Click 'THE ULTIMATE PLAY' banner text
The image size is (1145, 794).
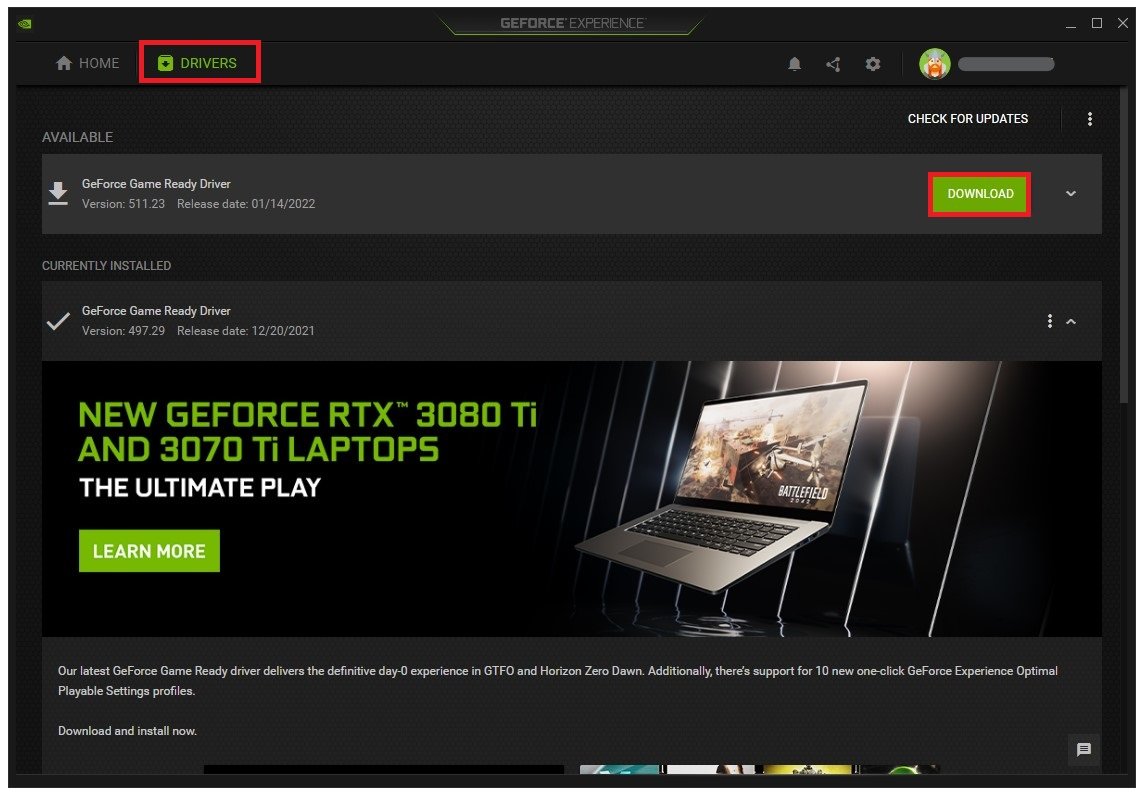click(x=200, y=487)
